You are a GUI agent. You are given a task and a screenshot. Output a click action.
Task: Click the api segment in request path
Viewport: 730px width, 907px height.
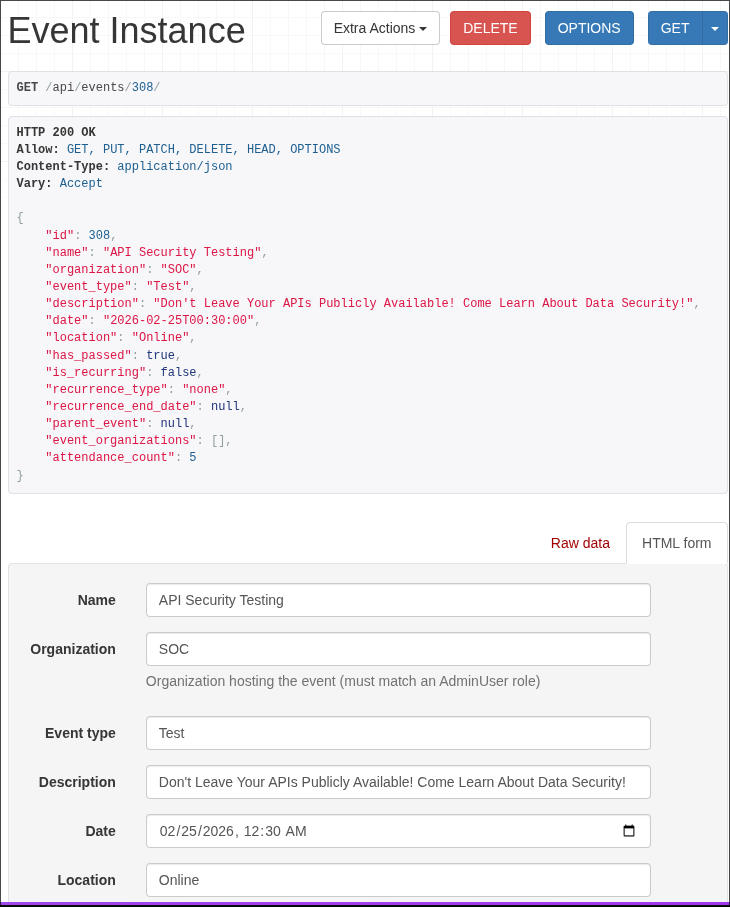pyautogui.click(x=63, y=87)
